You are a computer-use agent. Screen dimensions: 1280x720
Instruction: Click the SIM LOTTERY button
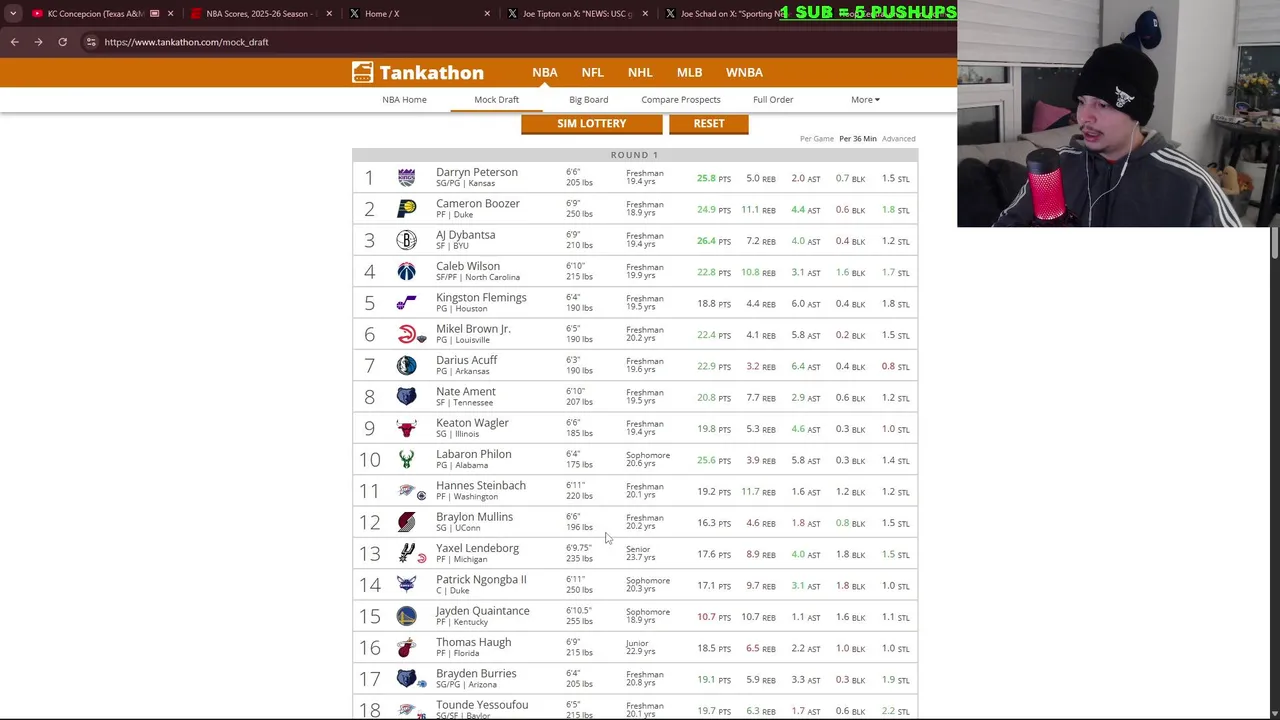click(591, 123)
